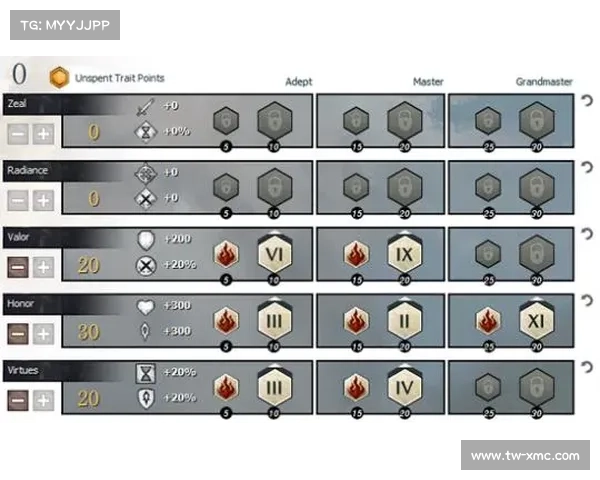Click the Virtues boon duration hourglass icon
Viewport: 600px width, 480px height.
(x=146, y=374)
